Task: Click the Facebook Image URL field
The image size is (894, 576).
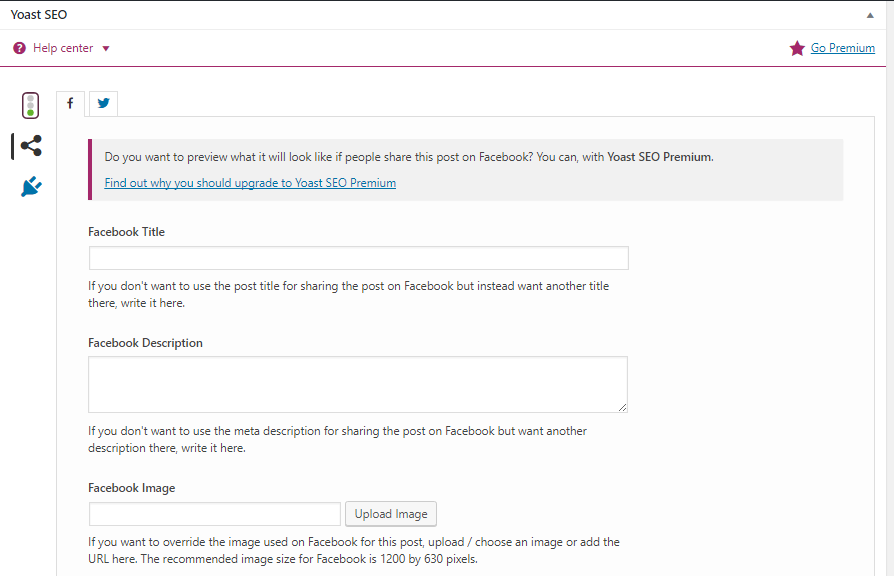Action: [215, 514]
